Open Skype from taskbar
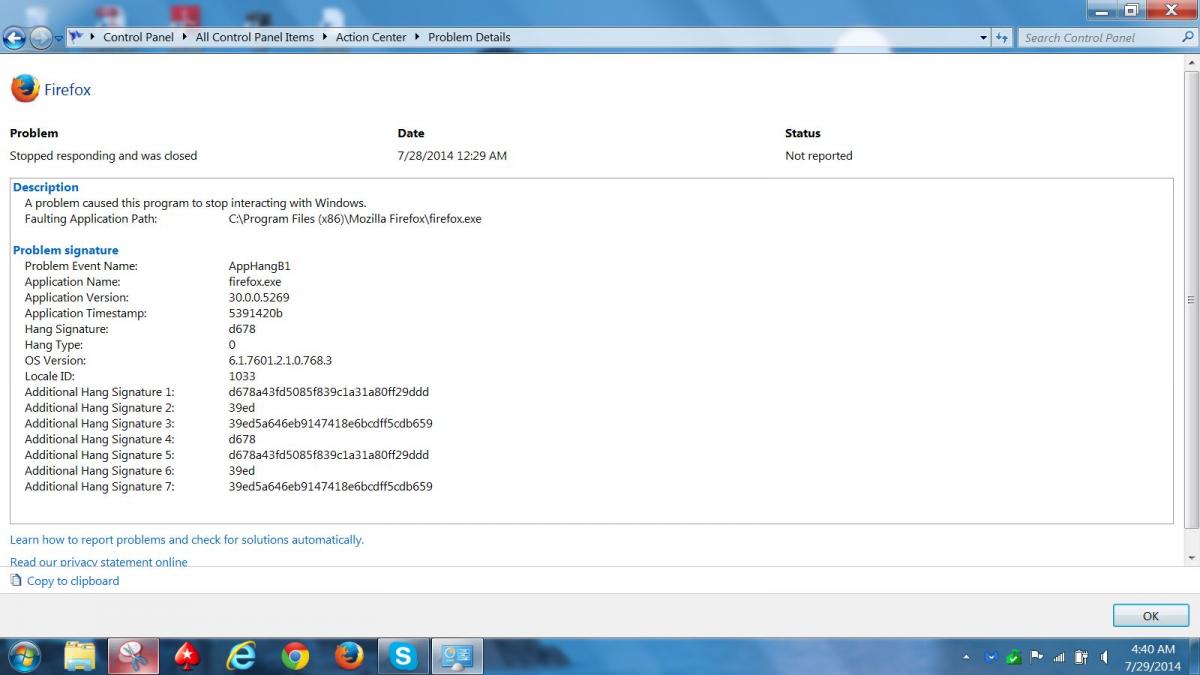This screenshot has width=1200, height=675. (403, 656)
